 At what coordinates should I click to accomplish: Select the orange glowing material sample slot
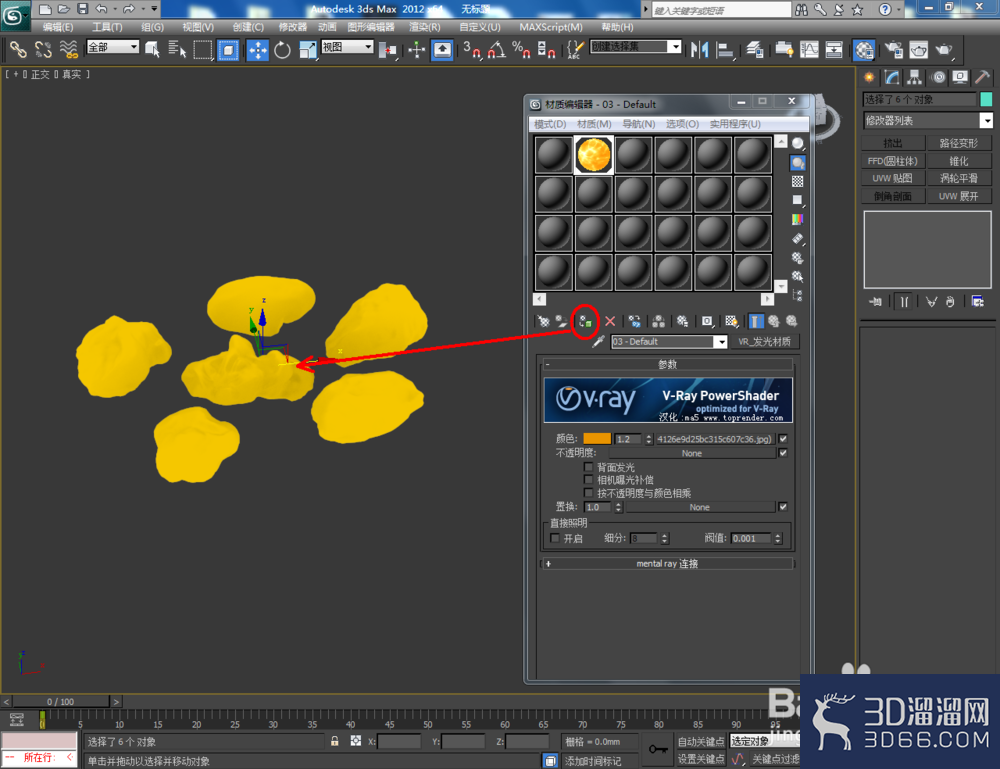click(x=593, y=155)
